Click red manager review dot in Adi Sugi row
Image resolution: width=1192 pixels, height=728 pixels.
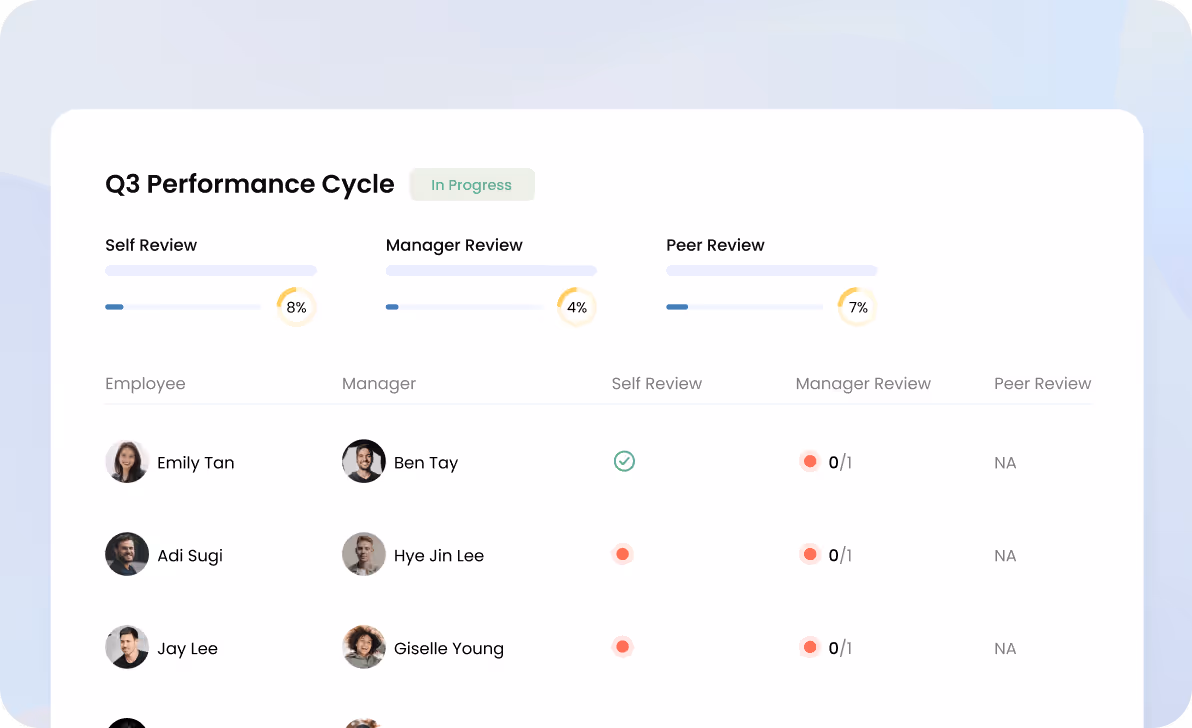point(810,554)
